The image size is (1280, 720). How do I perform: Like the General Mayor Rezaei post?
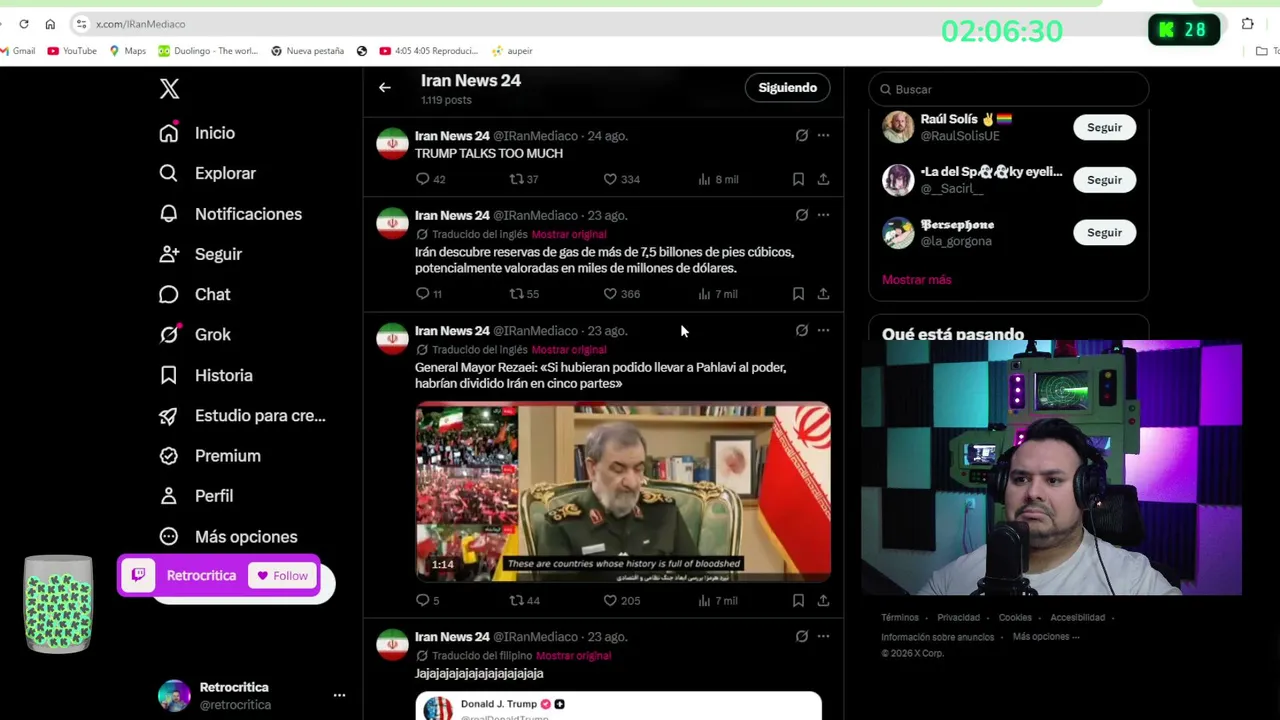[610, 600]
